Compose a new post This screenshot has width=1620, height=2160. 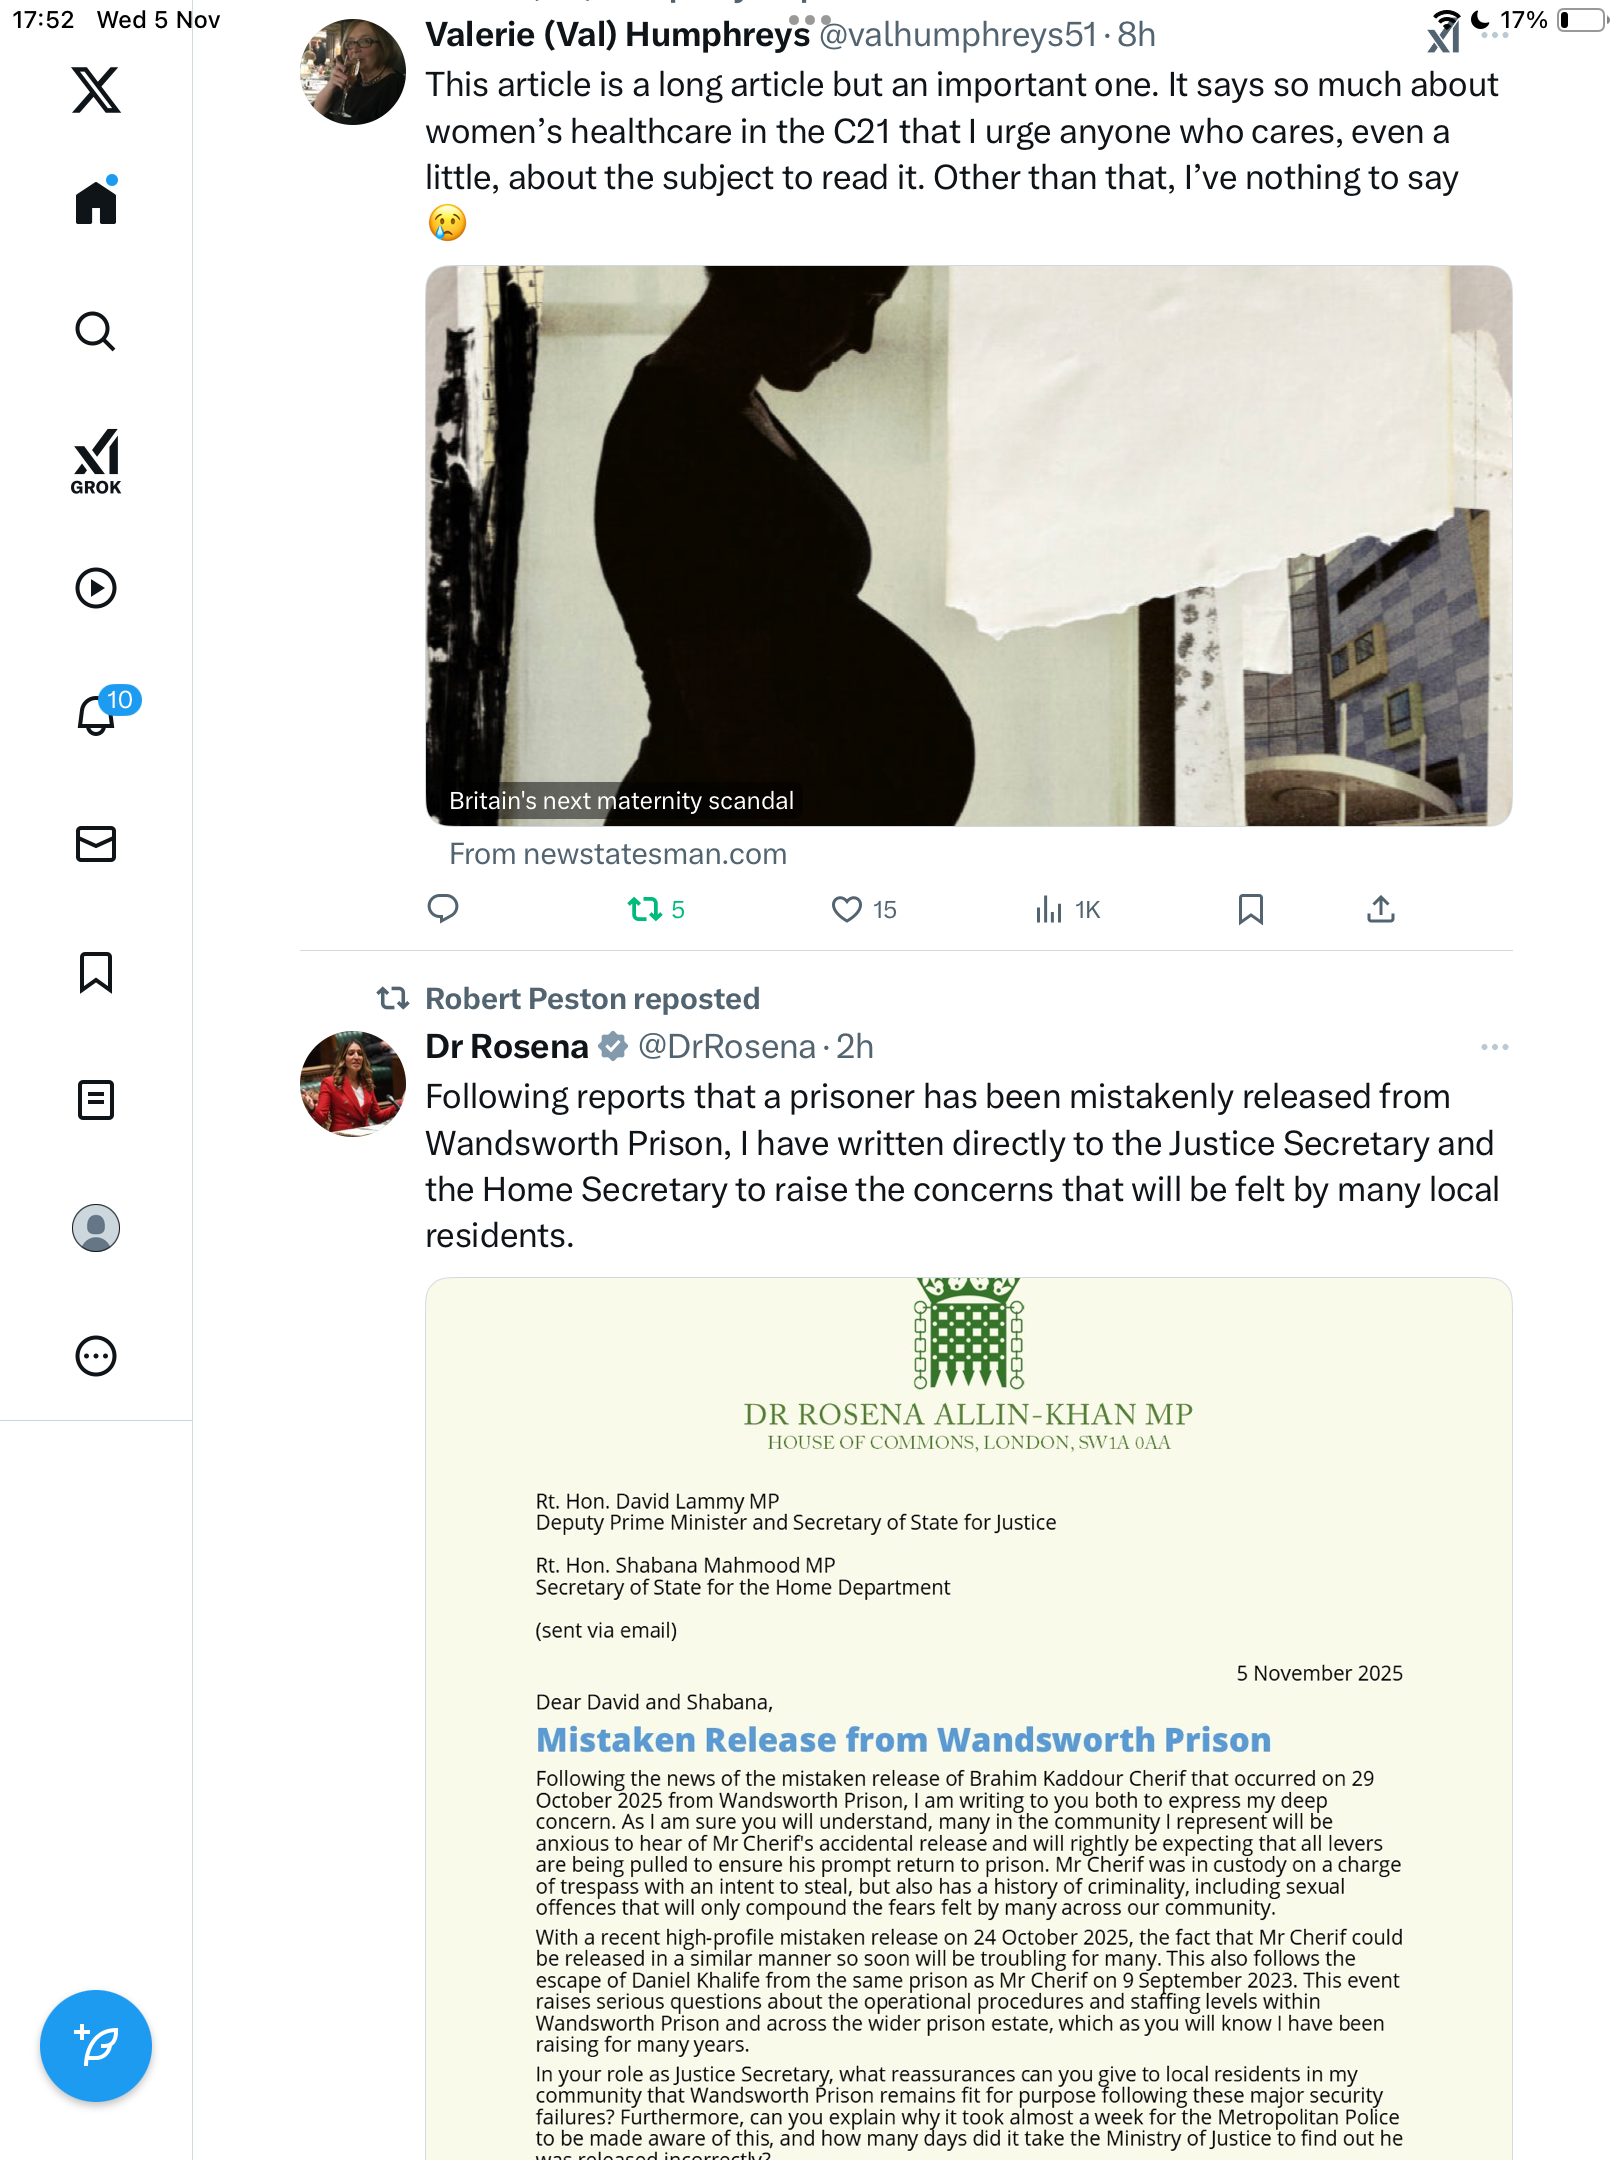(x=96, y=2046)
